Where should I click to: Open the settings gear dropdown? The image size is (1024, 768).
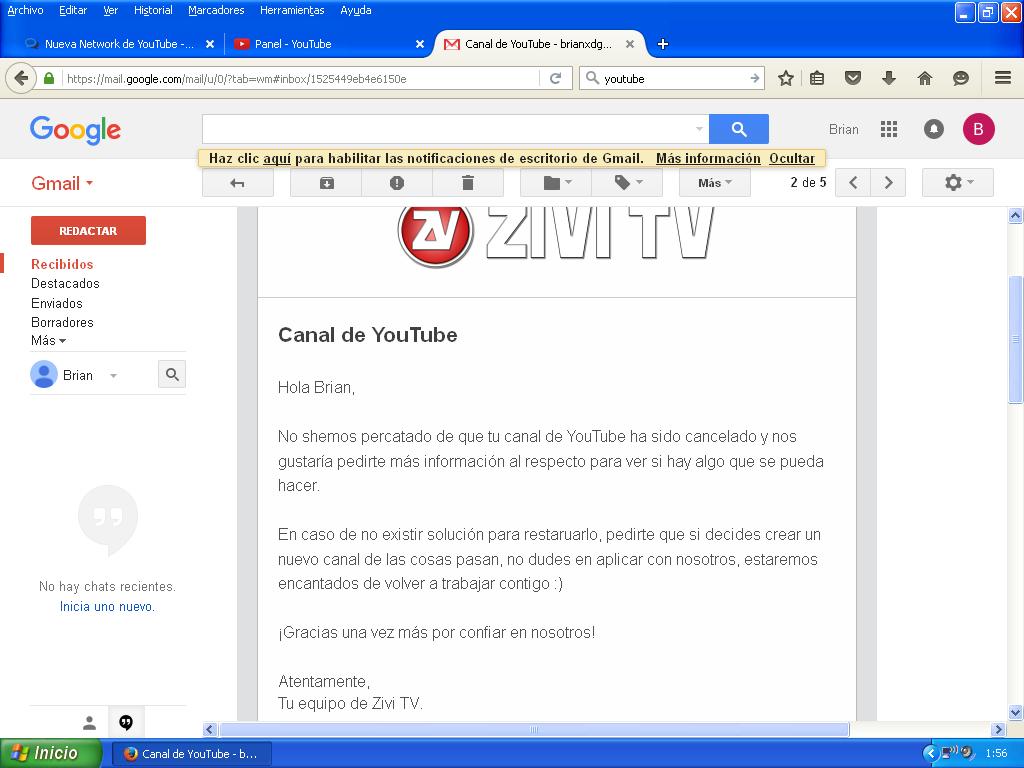tap(956, 183)
